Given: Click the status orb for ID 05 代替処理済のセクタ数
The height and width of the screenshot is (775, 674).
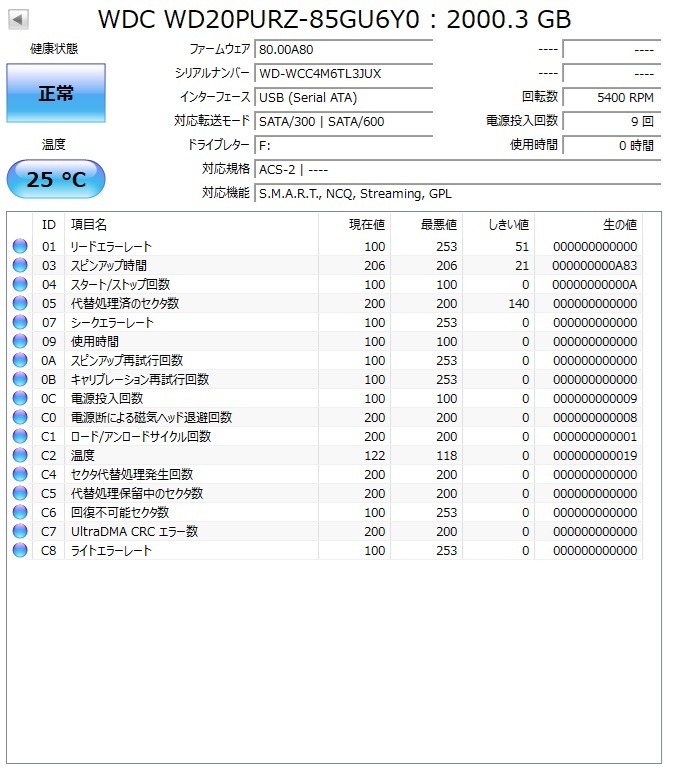Looking at the screenshot, I should [x=20, y=303].
